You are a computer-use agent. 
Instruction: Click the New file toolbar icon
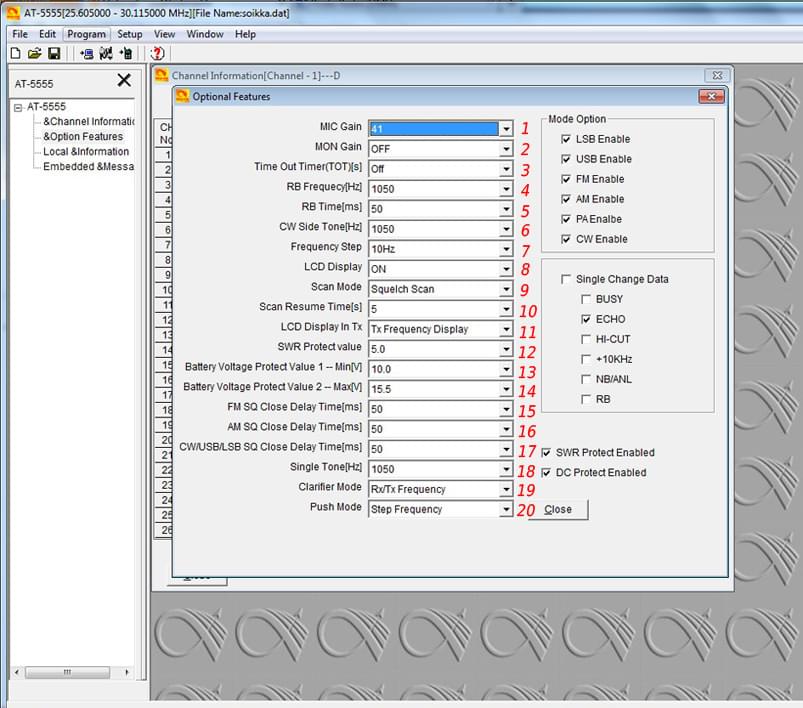coord(15,53)
